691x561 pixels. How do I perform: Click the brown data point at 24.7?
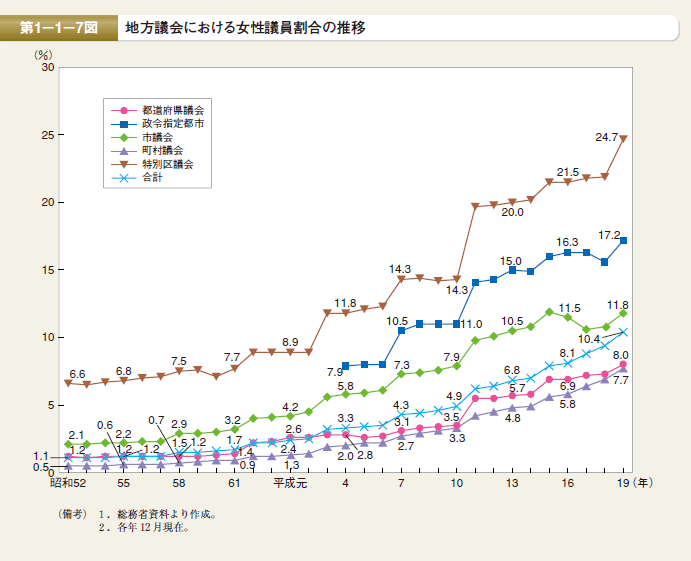tap(623, 138)
